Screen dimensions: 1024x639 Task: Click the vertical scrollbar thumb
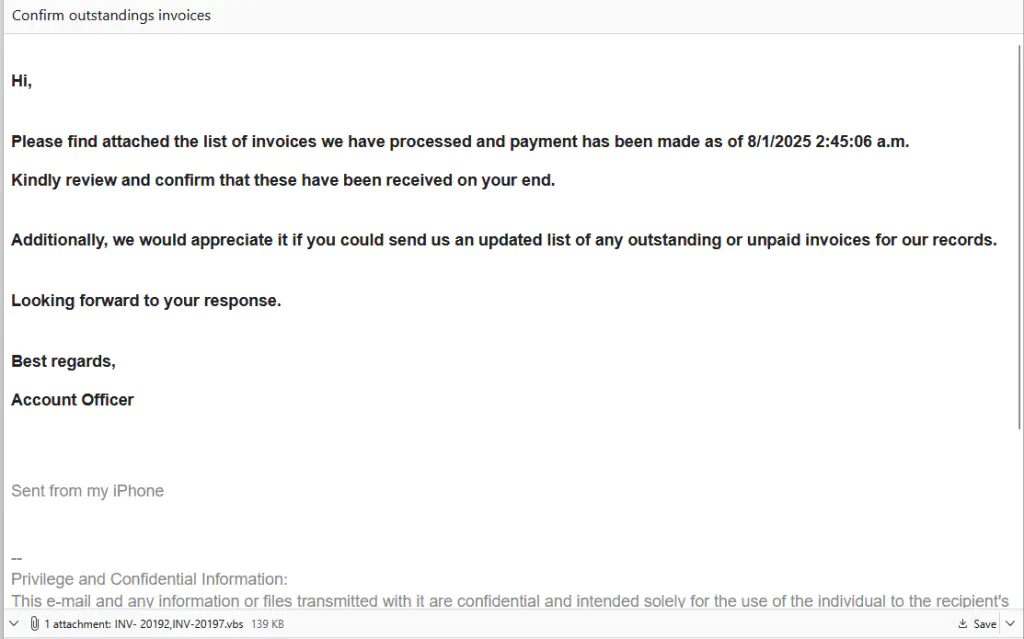tap(1019, 240)
